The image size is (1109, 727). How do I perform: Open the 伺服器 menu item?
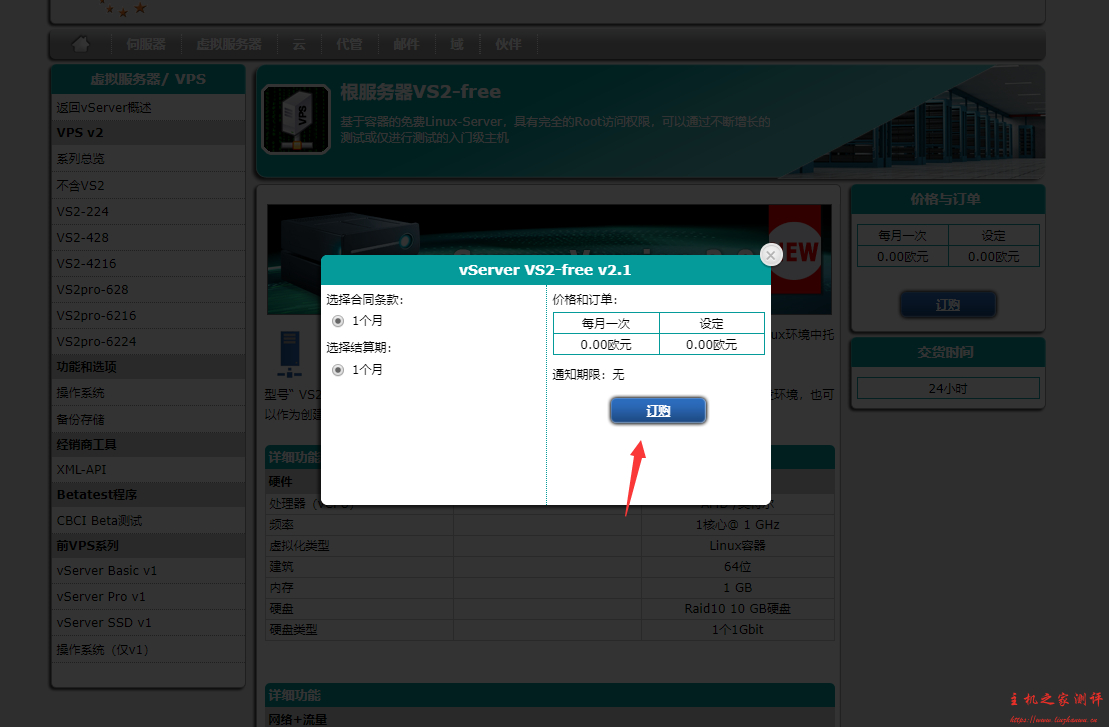[x=146, y=44]
